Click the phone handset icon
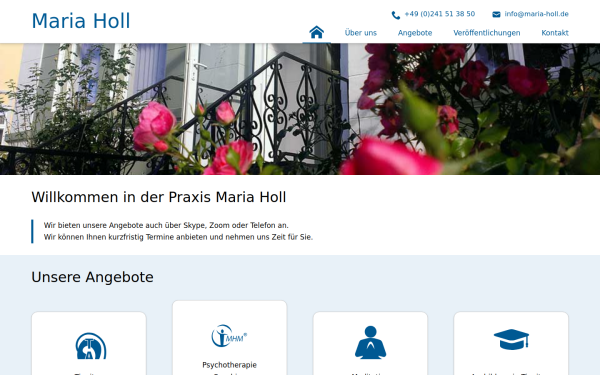 click(x=396, y=15)
